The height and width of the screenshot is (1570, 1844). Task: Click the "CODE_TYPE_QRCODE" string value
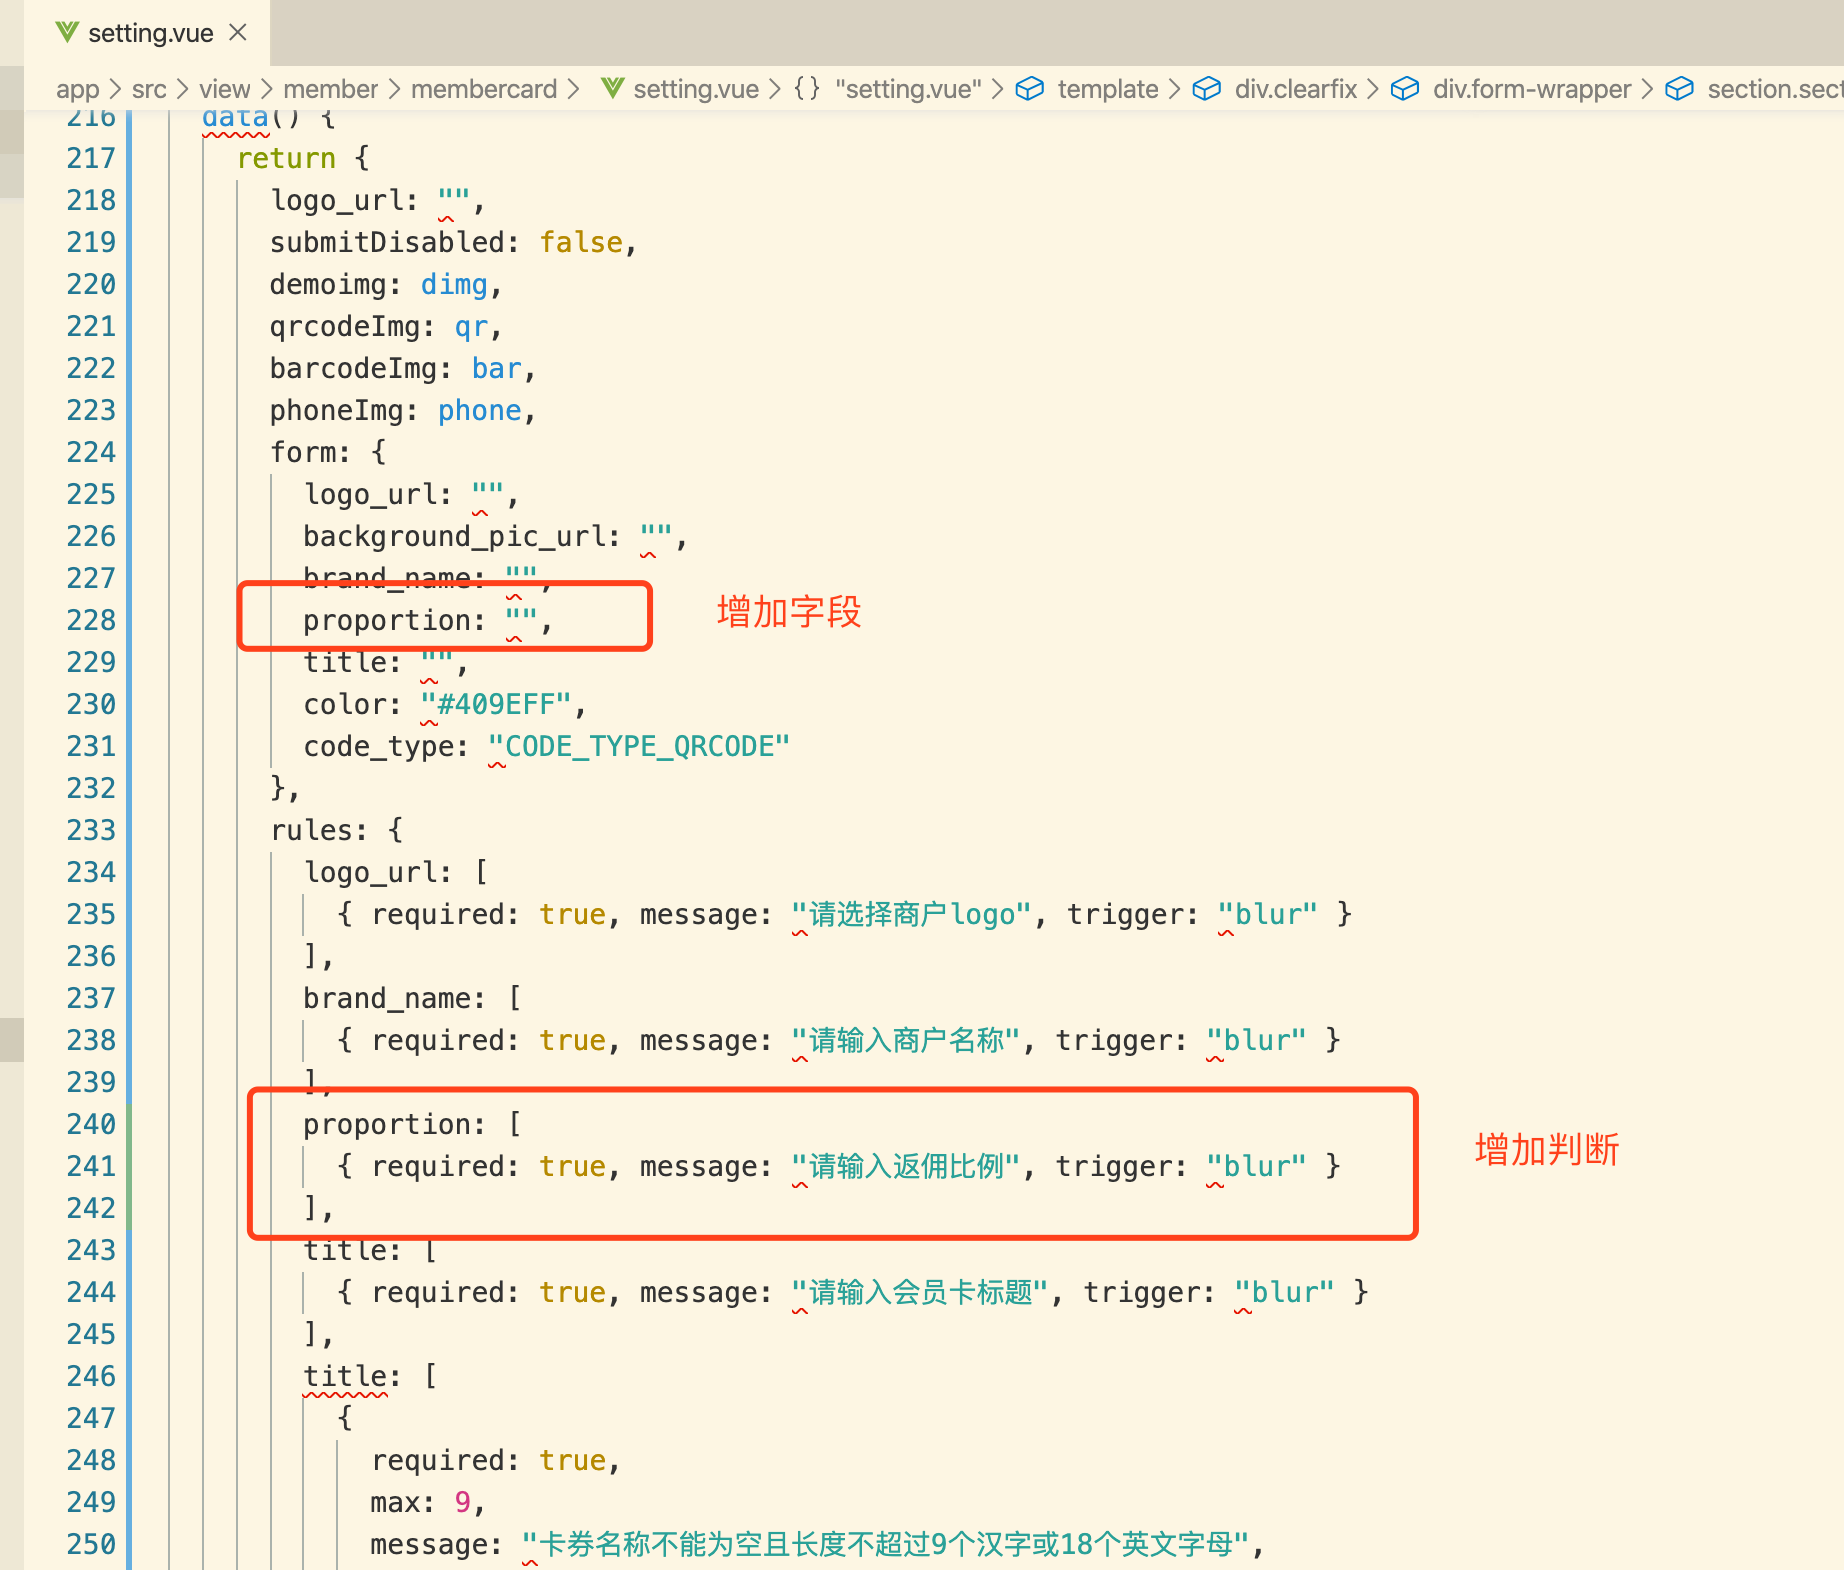point(639,746)
